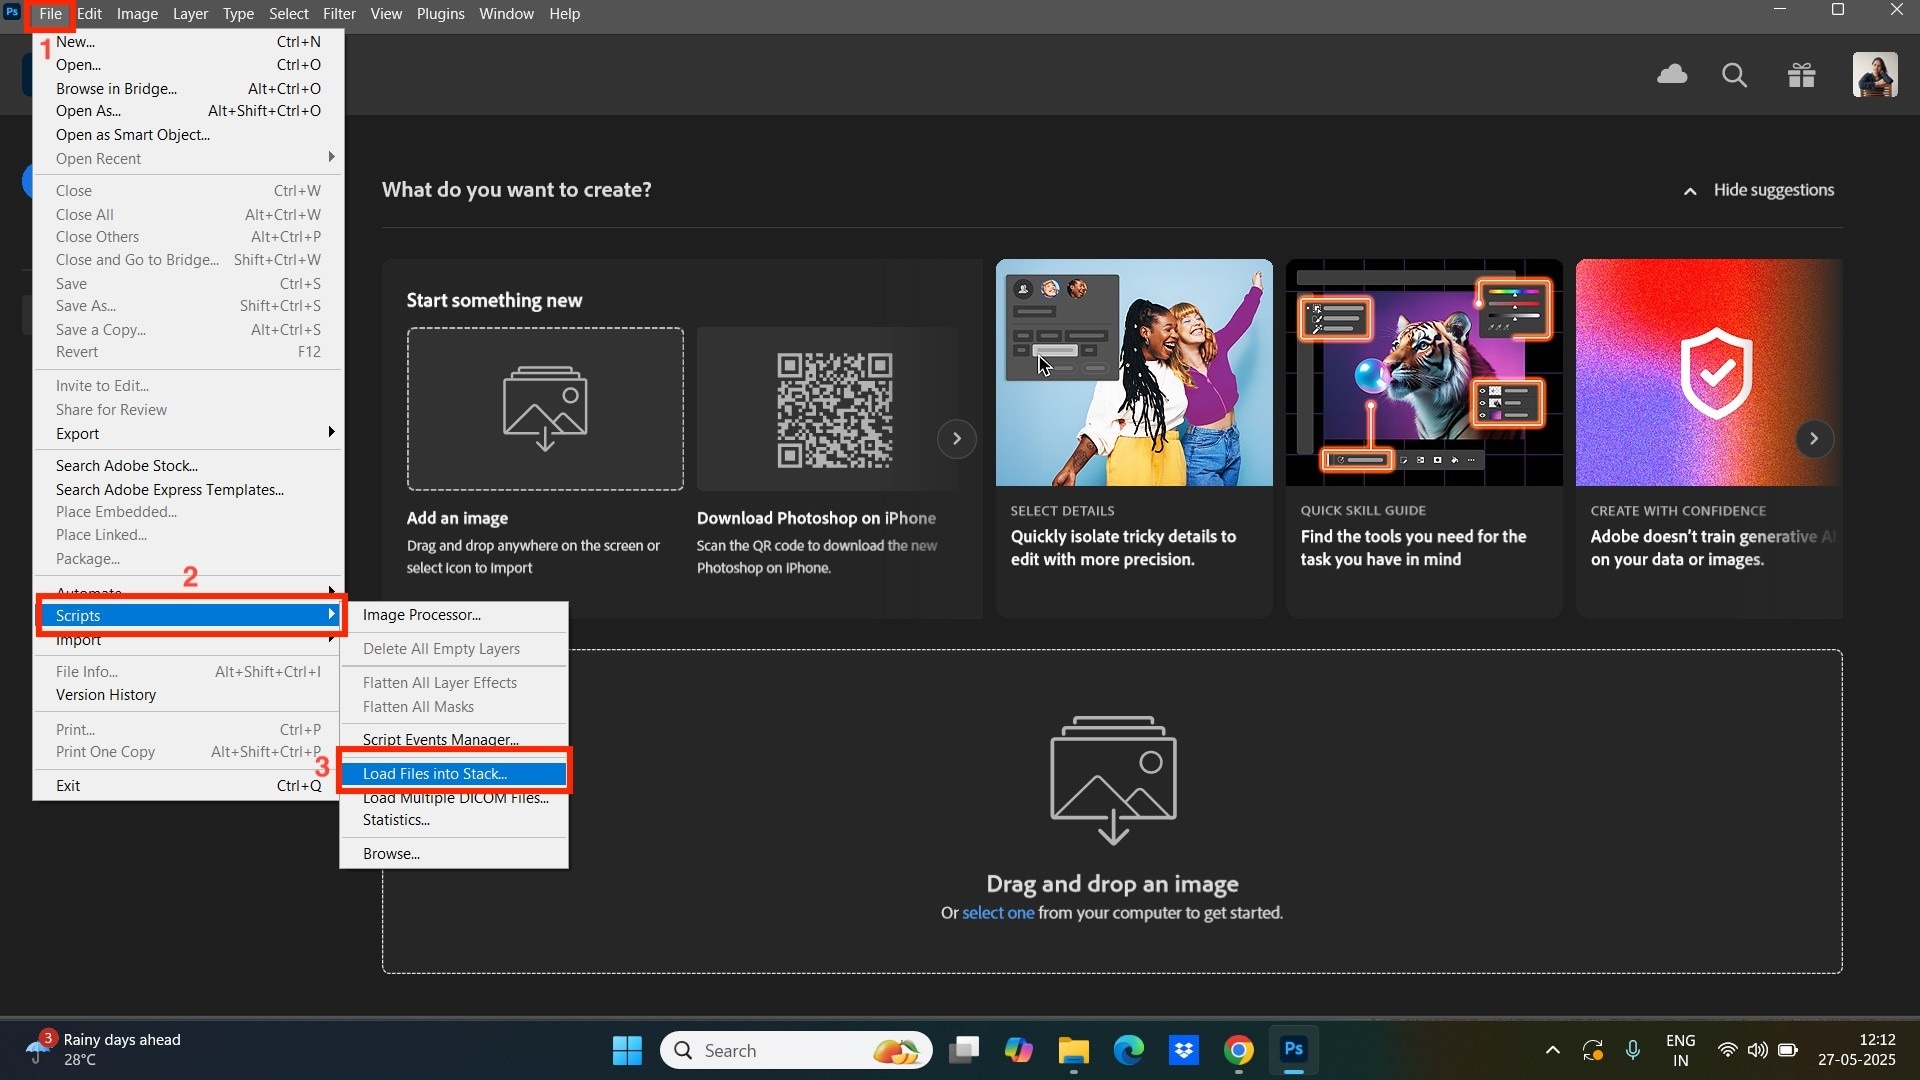Open the Quick Skill Guide tiger card
The height and width of the screenshot is (1080, 1920).
click(1424, 438)
